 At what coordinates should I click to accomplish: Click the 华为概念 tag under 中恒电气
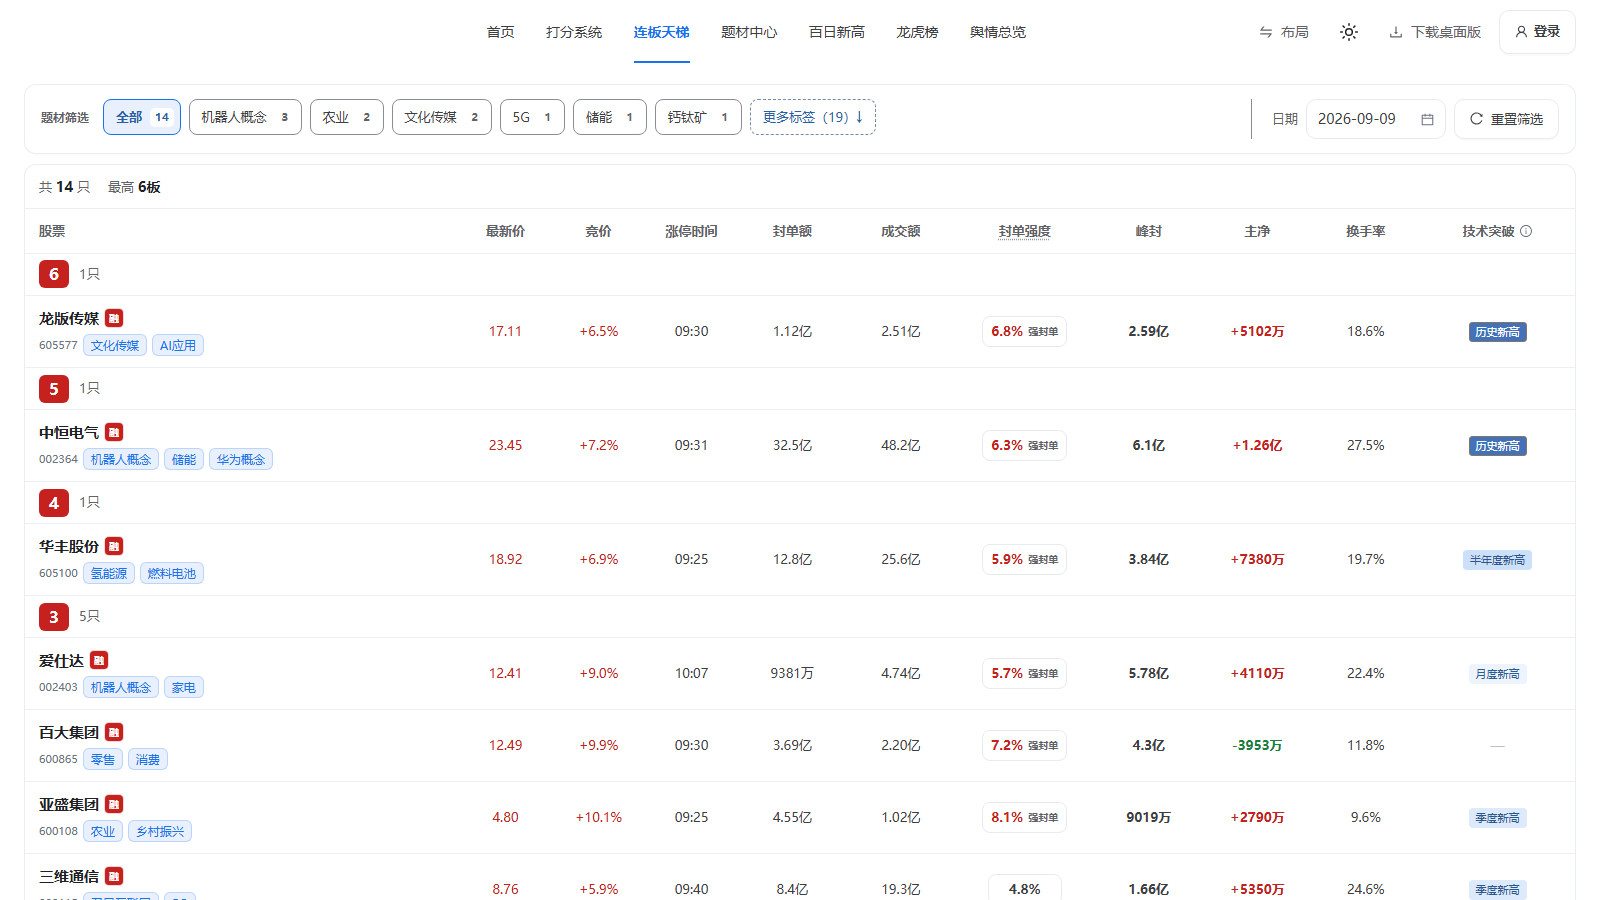241,459
